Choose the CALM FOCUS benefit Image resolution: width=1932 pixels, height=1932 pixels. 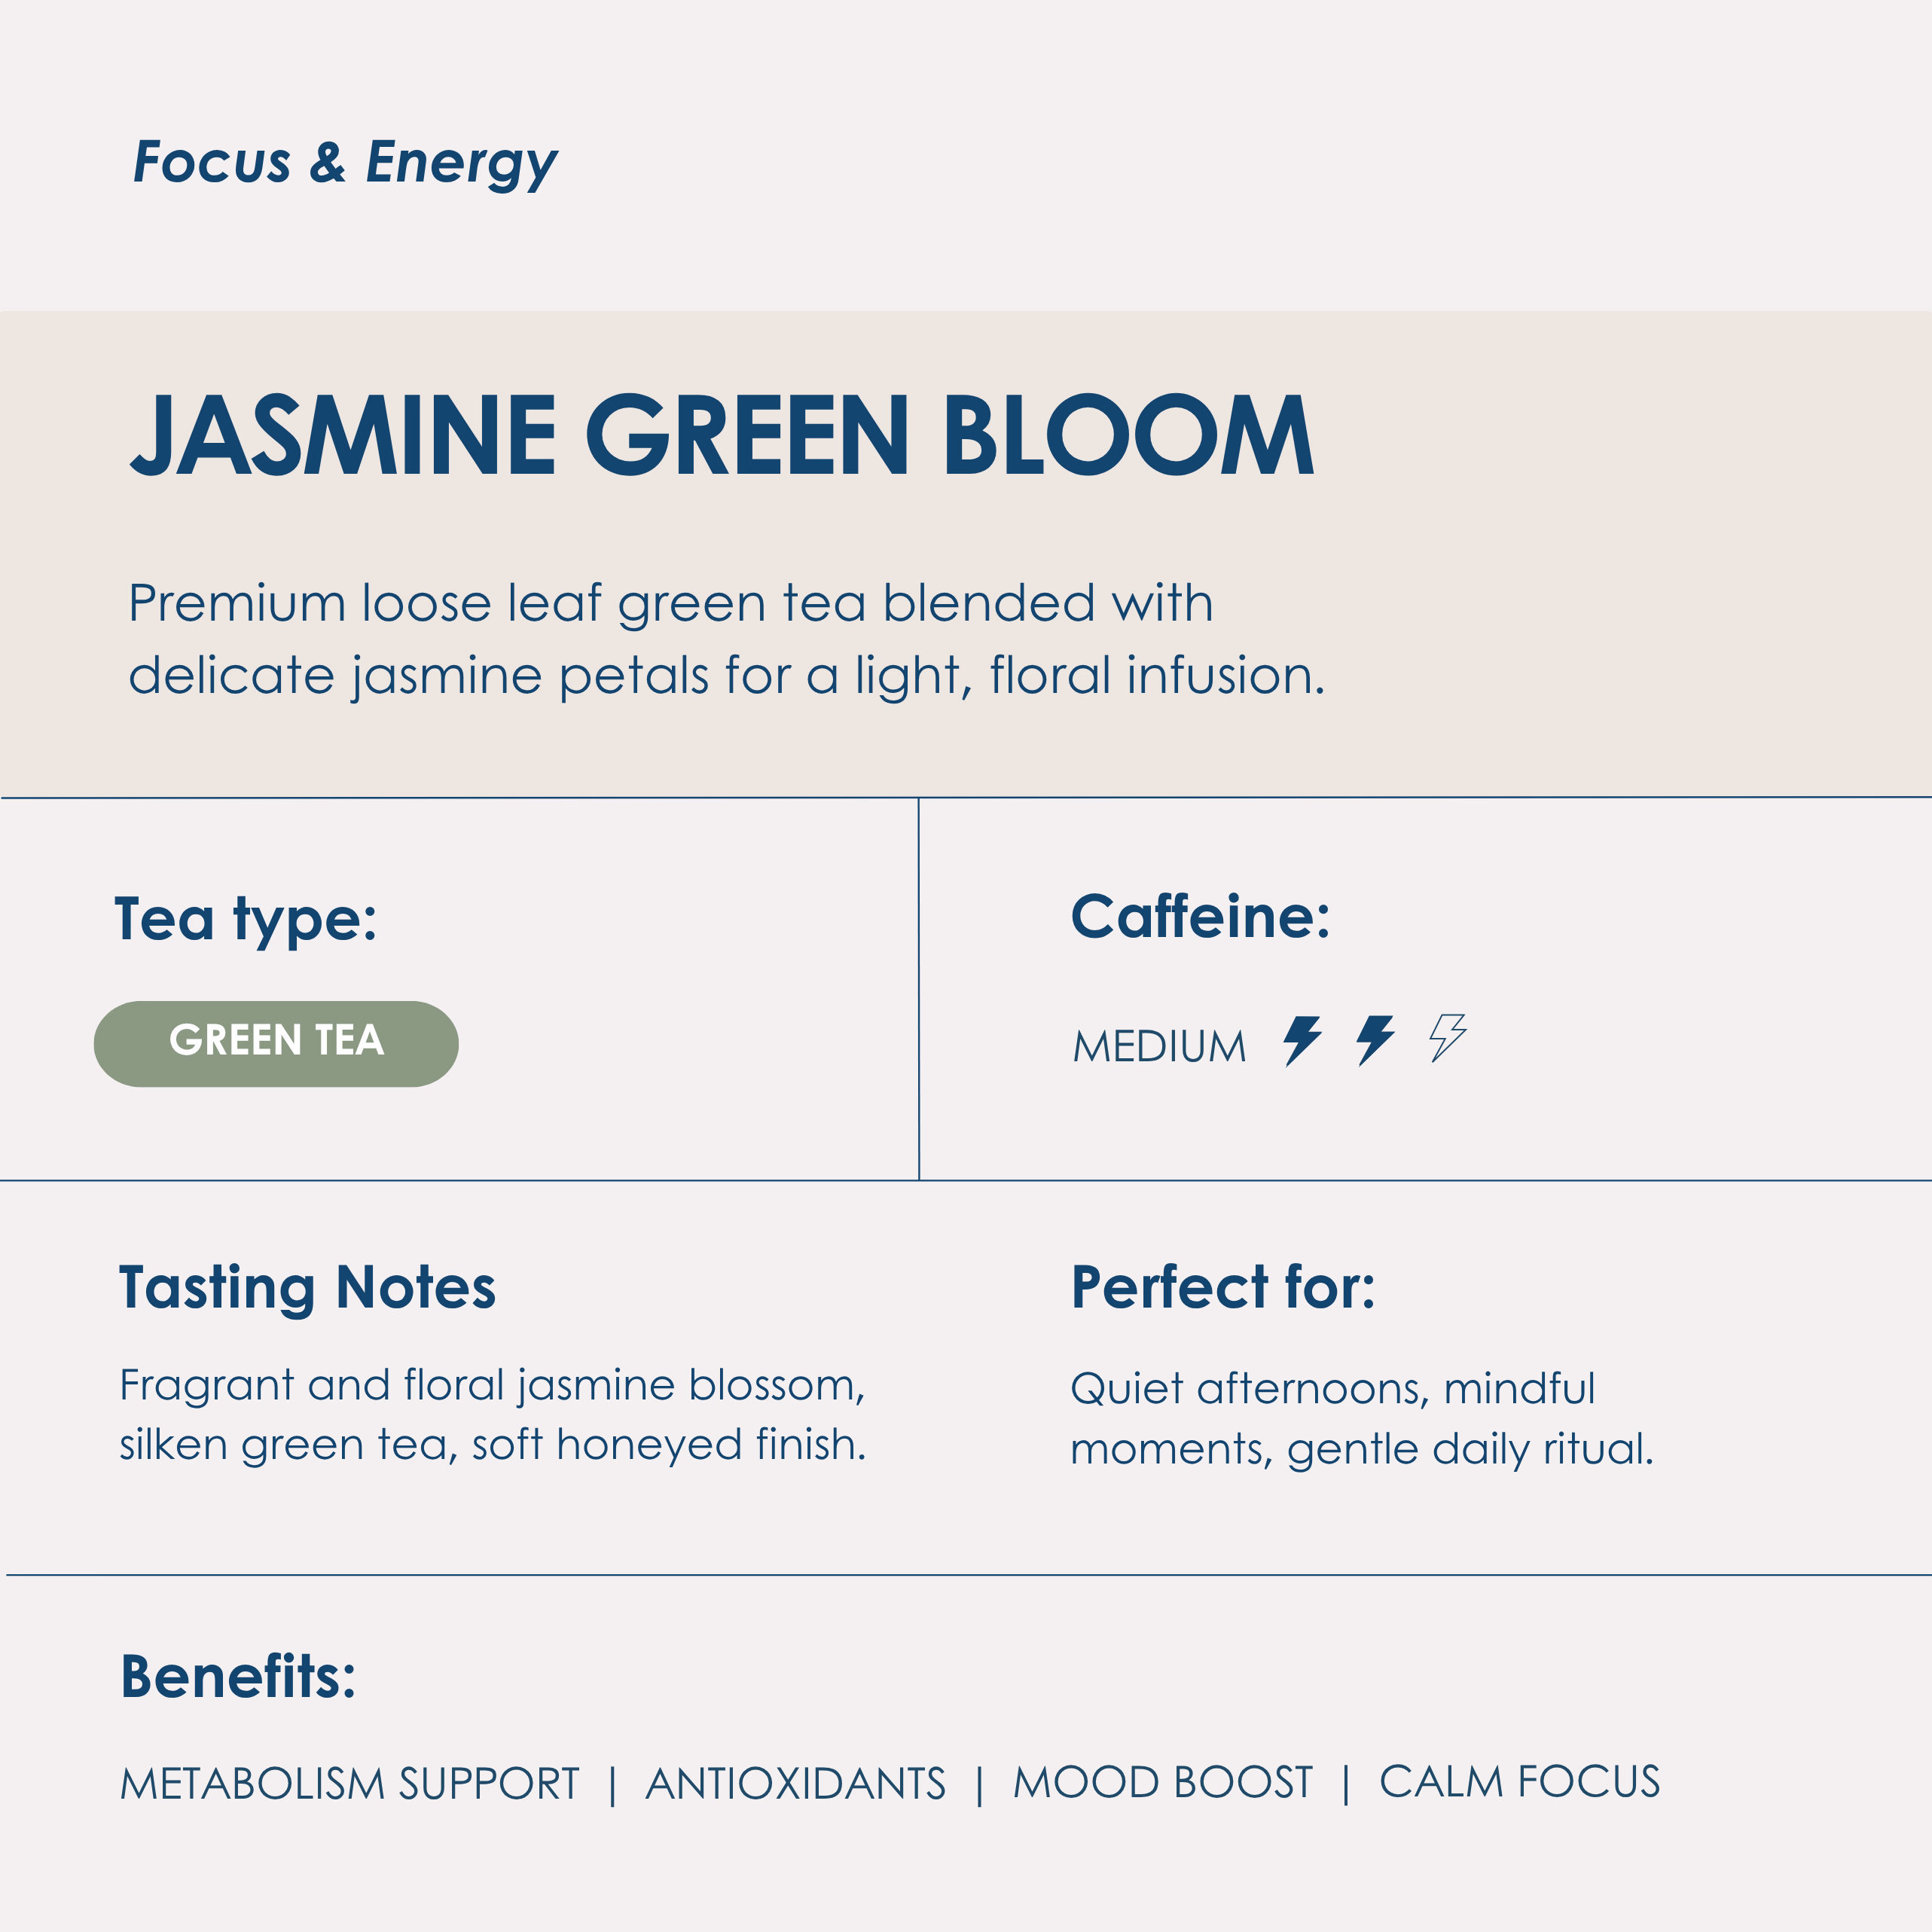(1519, 1782)
